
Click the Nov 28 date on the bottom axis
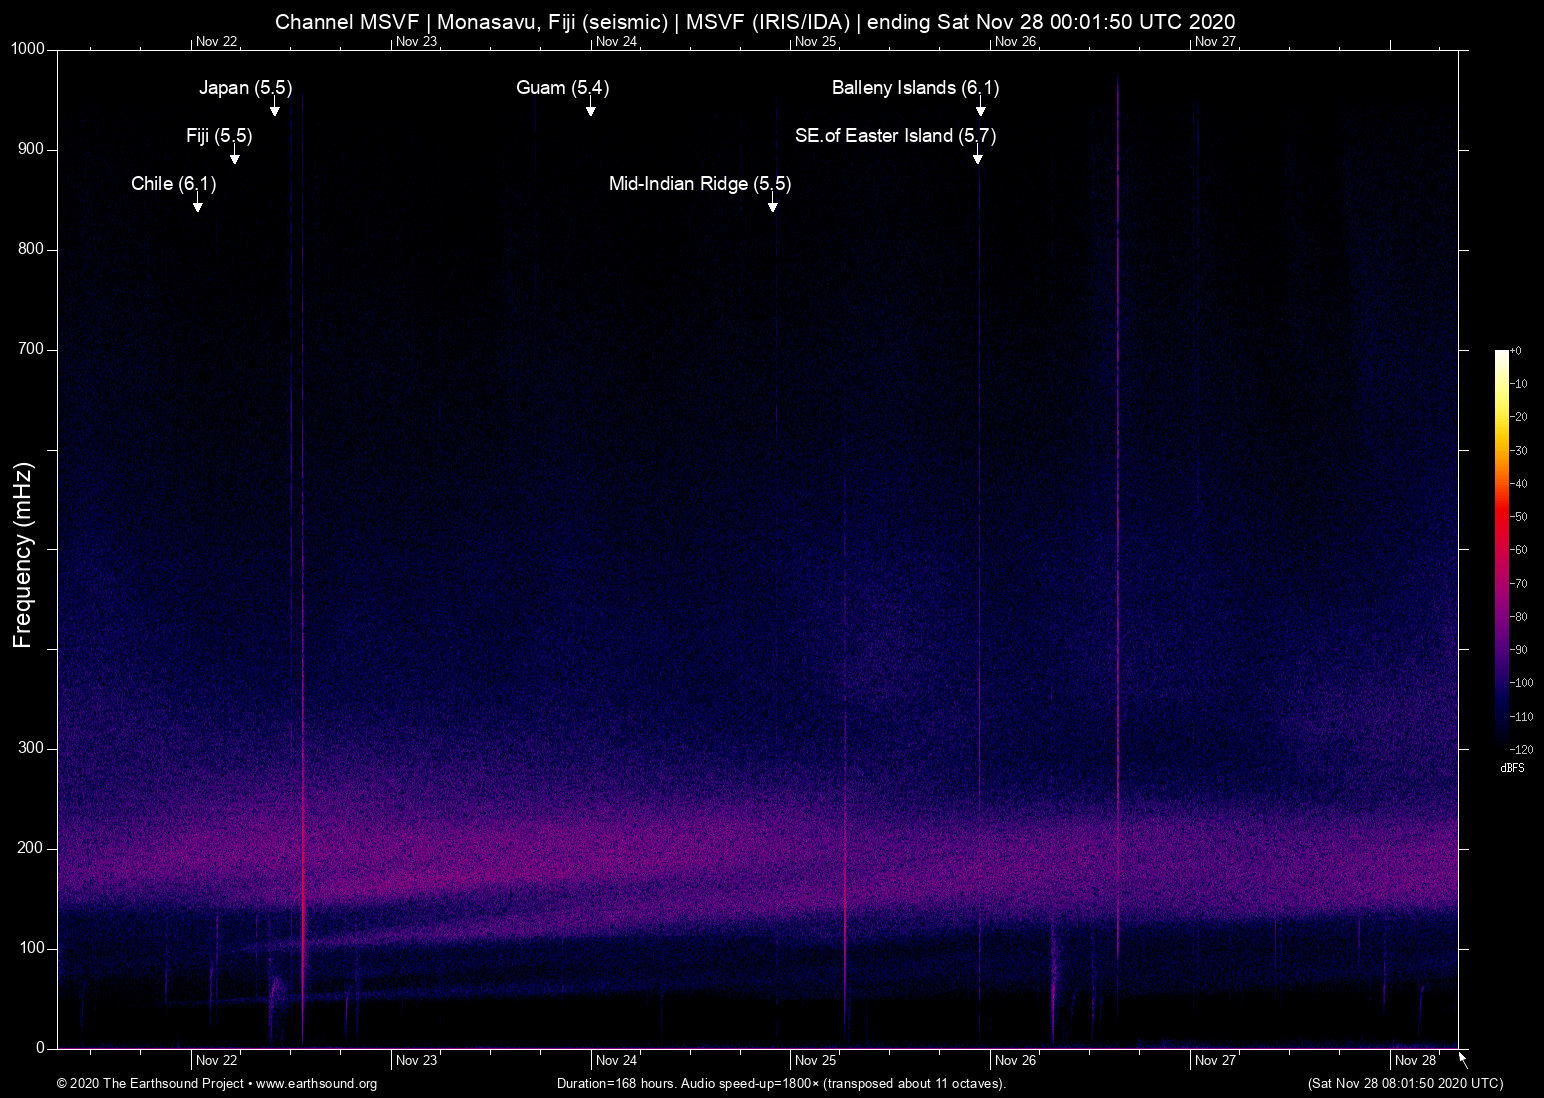click(1415, 1061)
